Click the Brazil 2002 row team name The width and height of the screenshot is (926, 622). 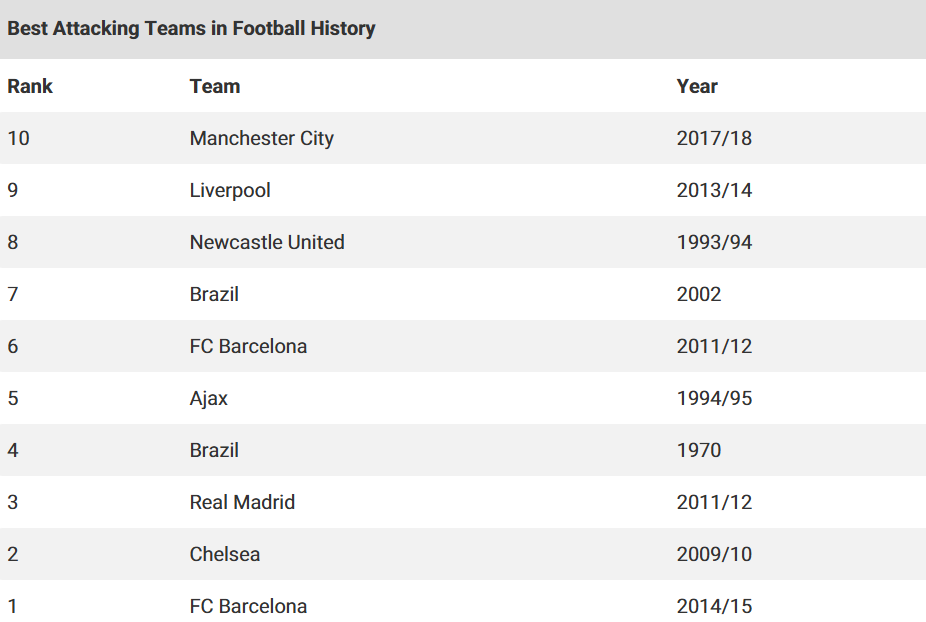pyautogui.click(x=214, y=294)
